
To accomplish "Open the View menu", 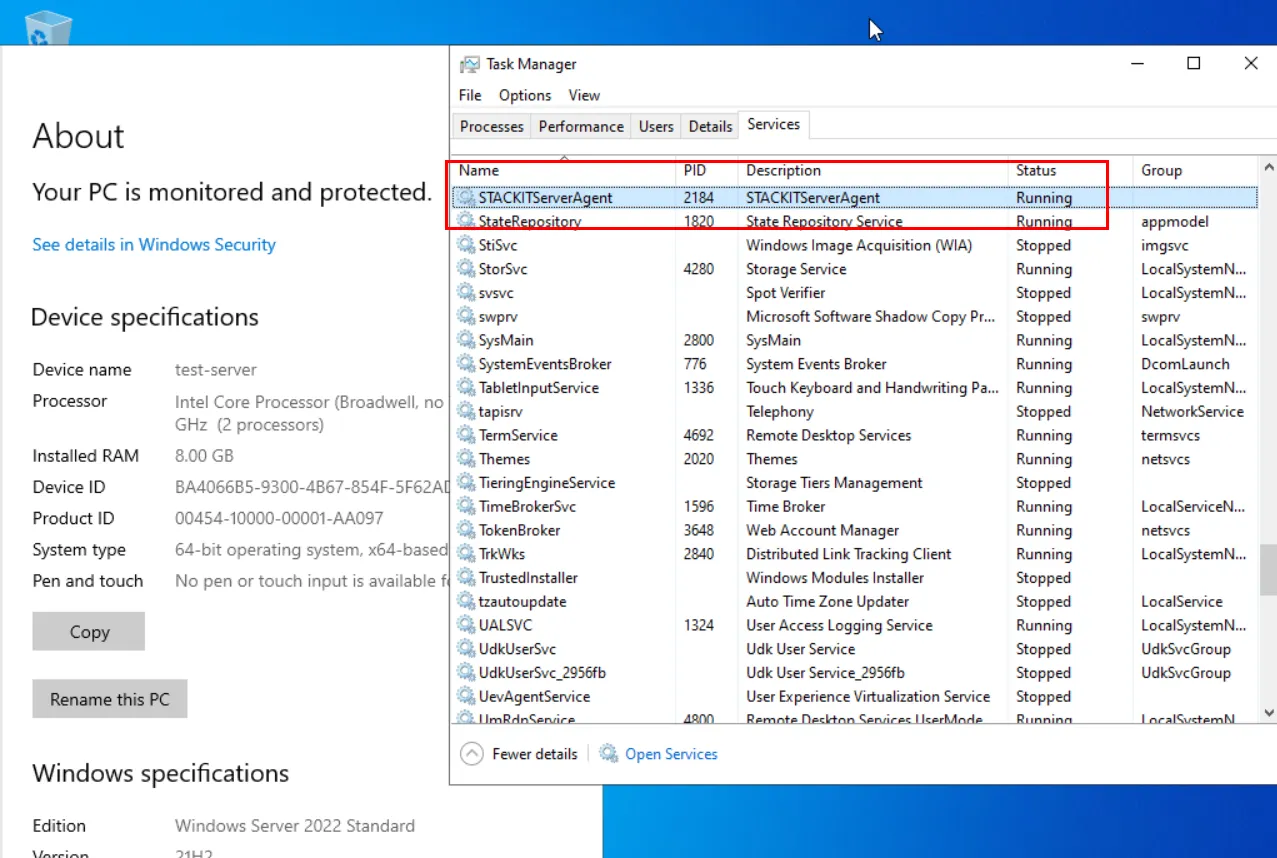I will pyautogui.click(x=584, y=95).
